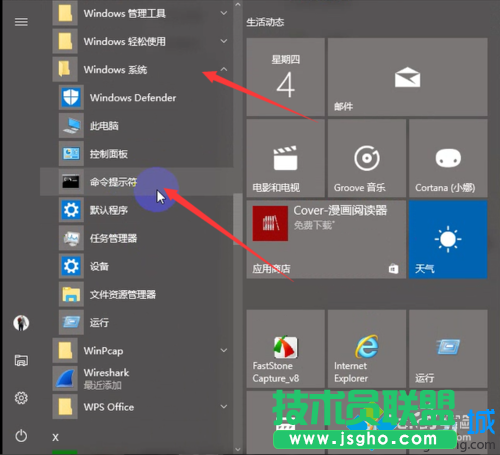Image resolution: width=500 pixels, height=455 pixels.
Task: Open the 星期四 4 calendar tile
Action: point(285,77)
